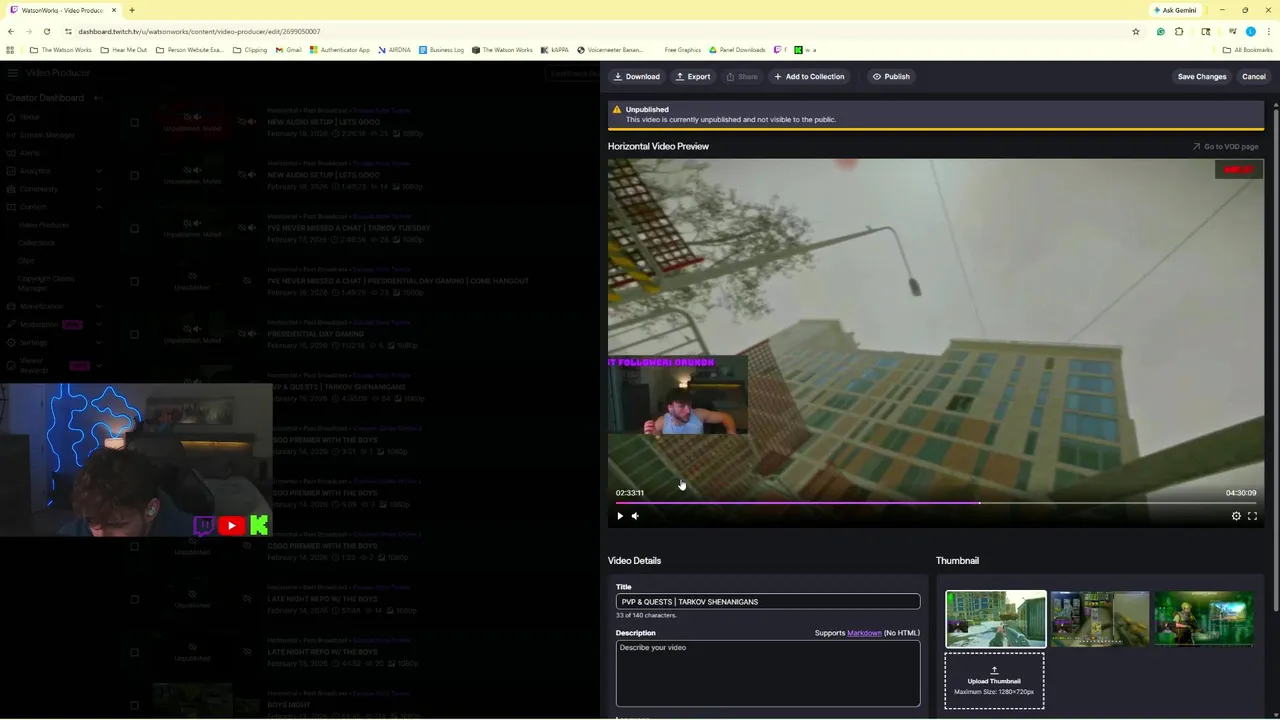Open the Authenticator App bookmark
Viewport: 1280px width, 720px height.
click(x=340, y=50)
